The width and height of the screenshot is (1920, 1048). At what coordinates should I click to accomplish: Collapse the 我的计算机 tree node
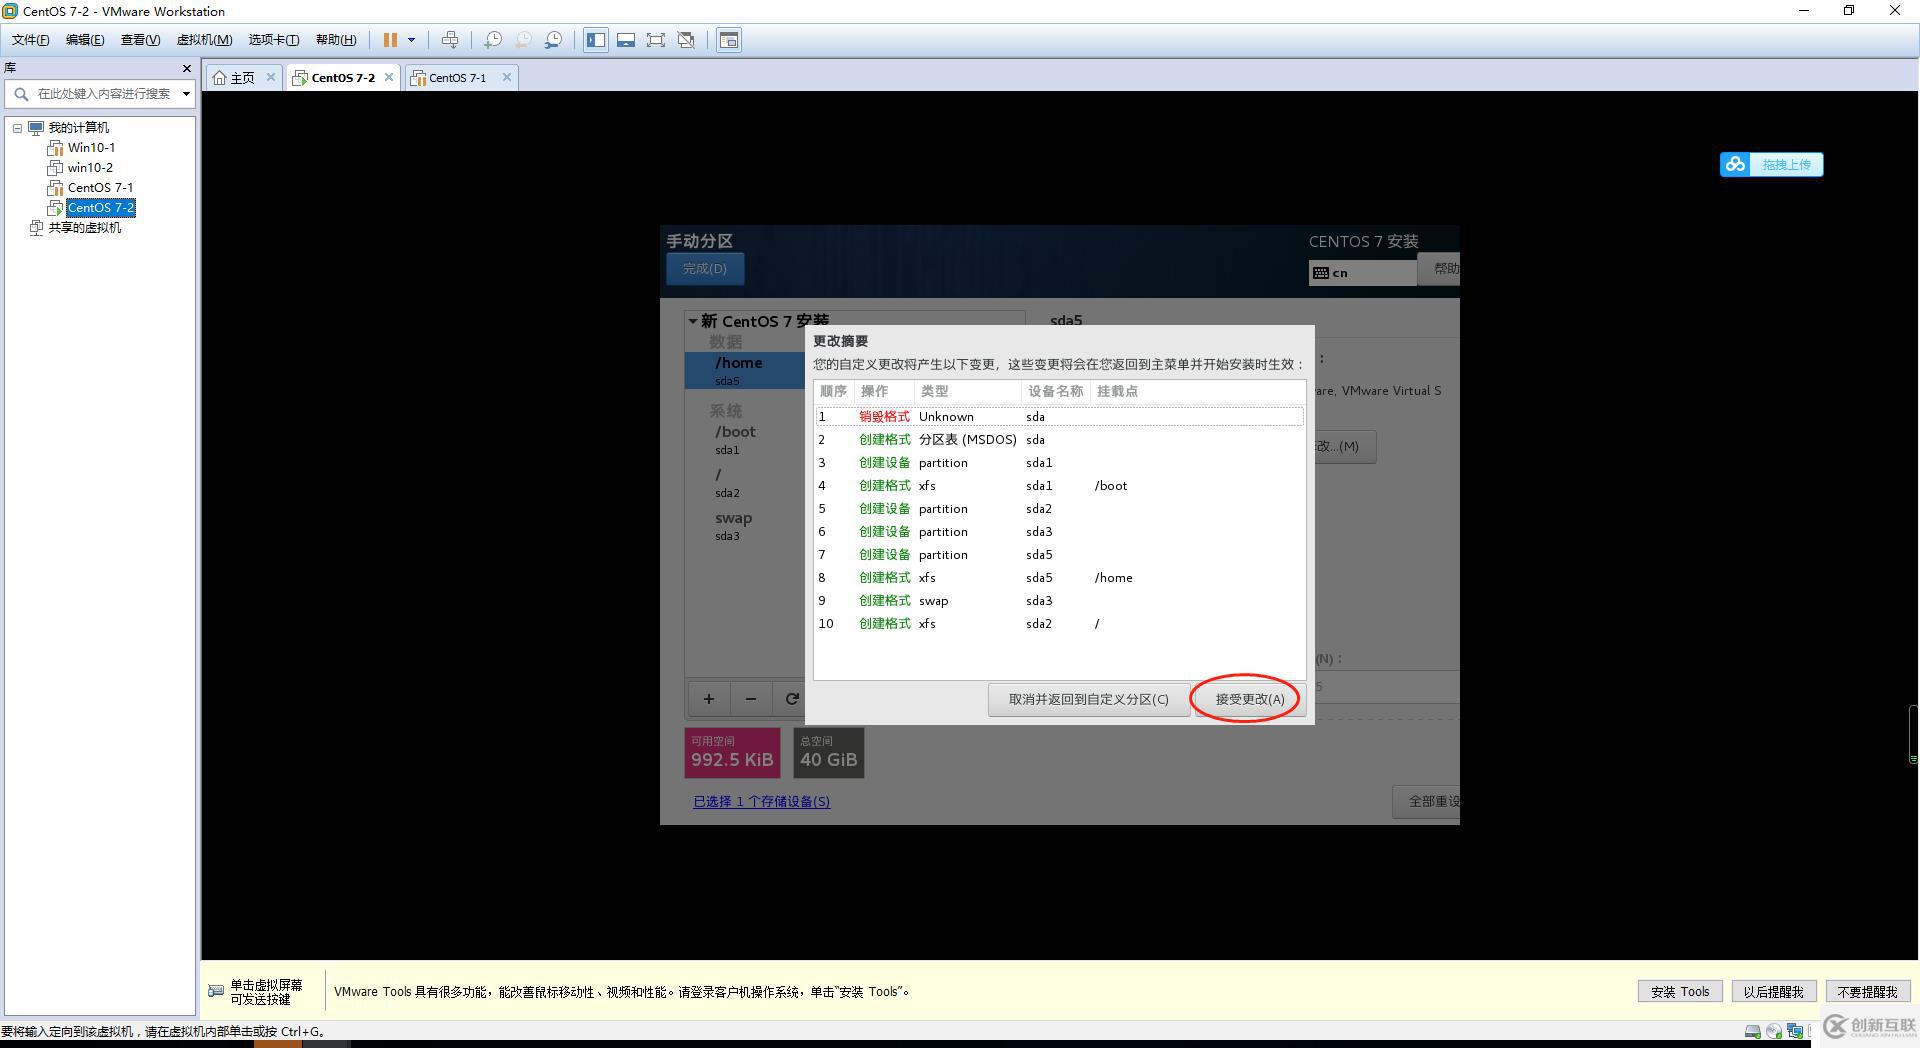[17, 128]
